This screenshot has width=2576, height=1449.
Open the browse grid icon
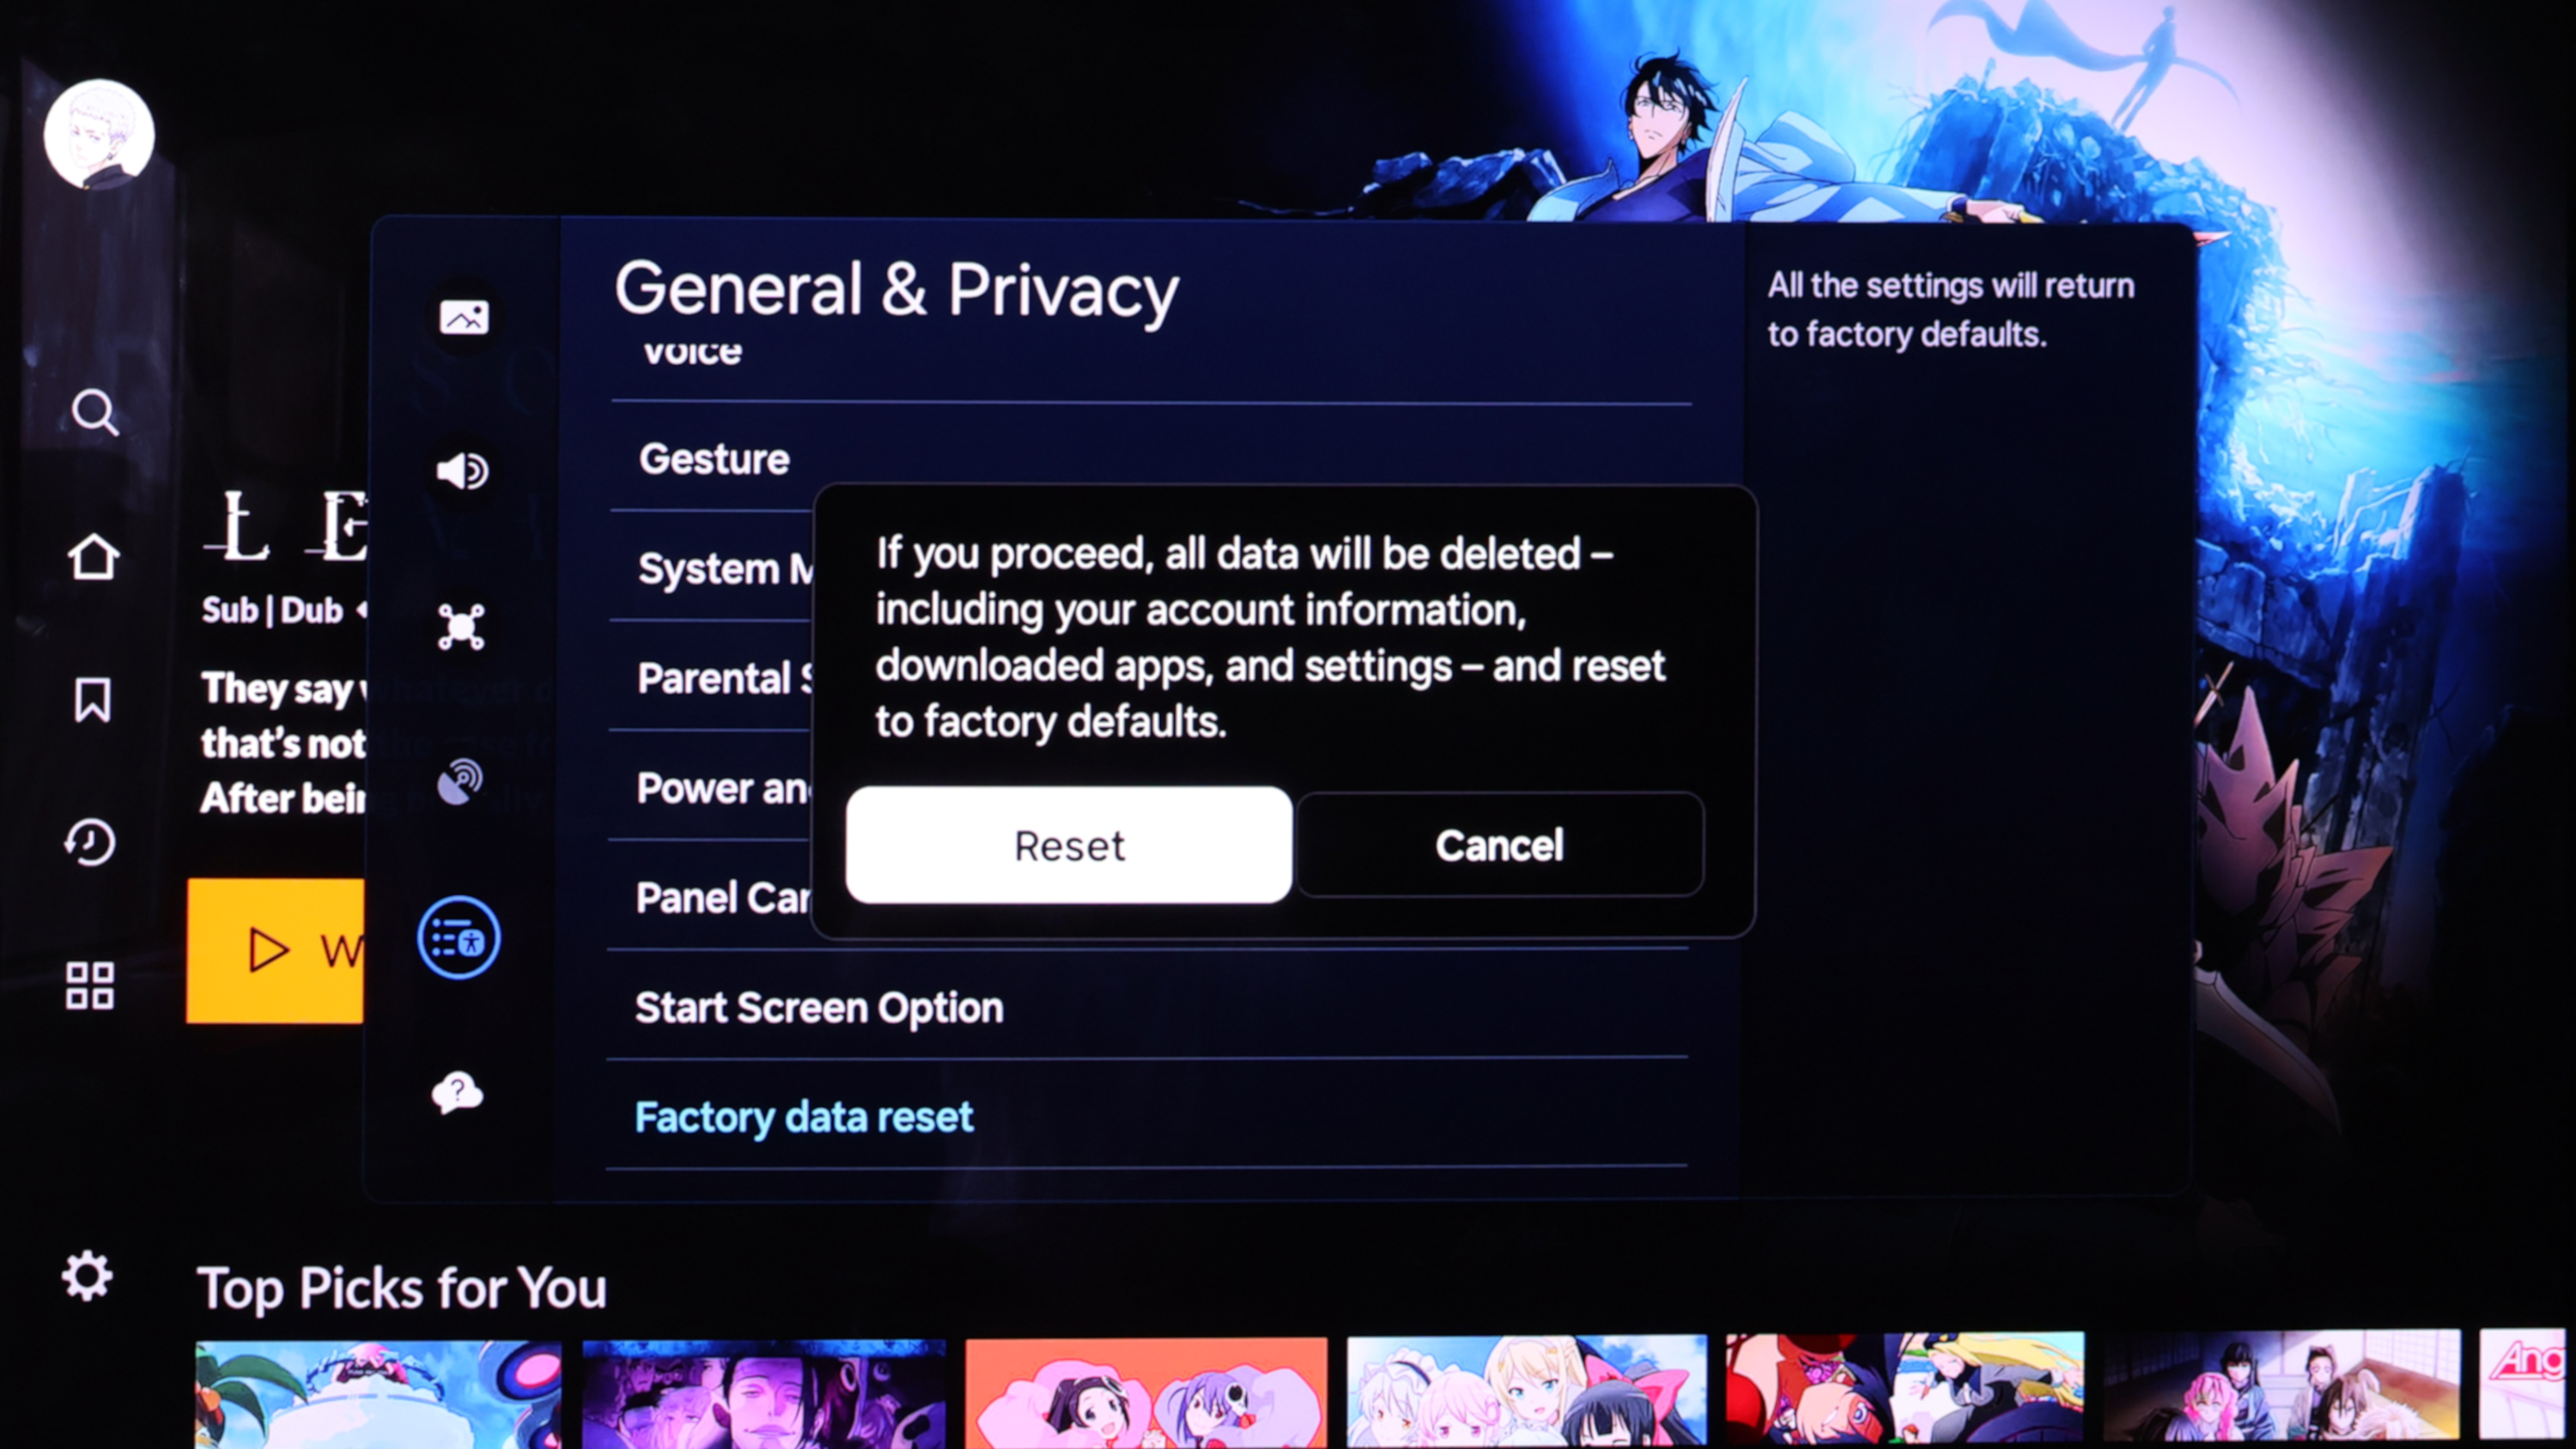coord(90,986)
